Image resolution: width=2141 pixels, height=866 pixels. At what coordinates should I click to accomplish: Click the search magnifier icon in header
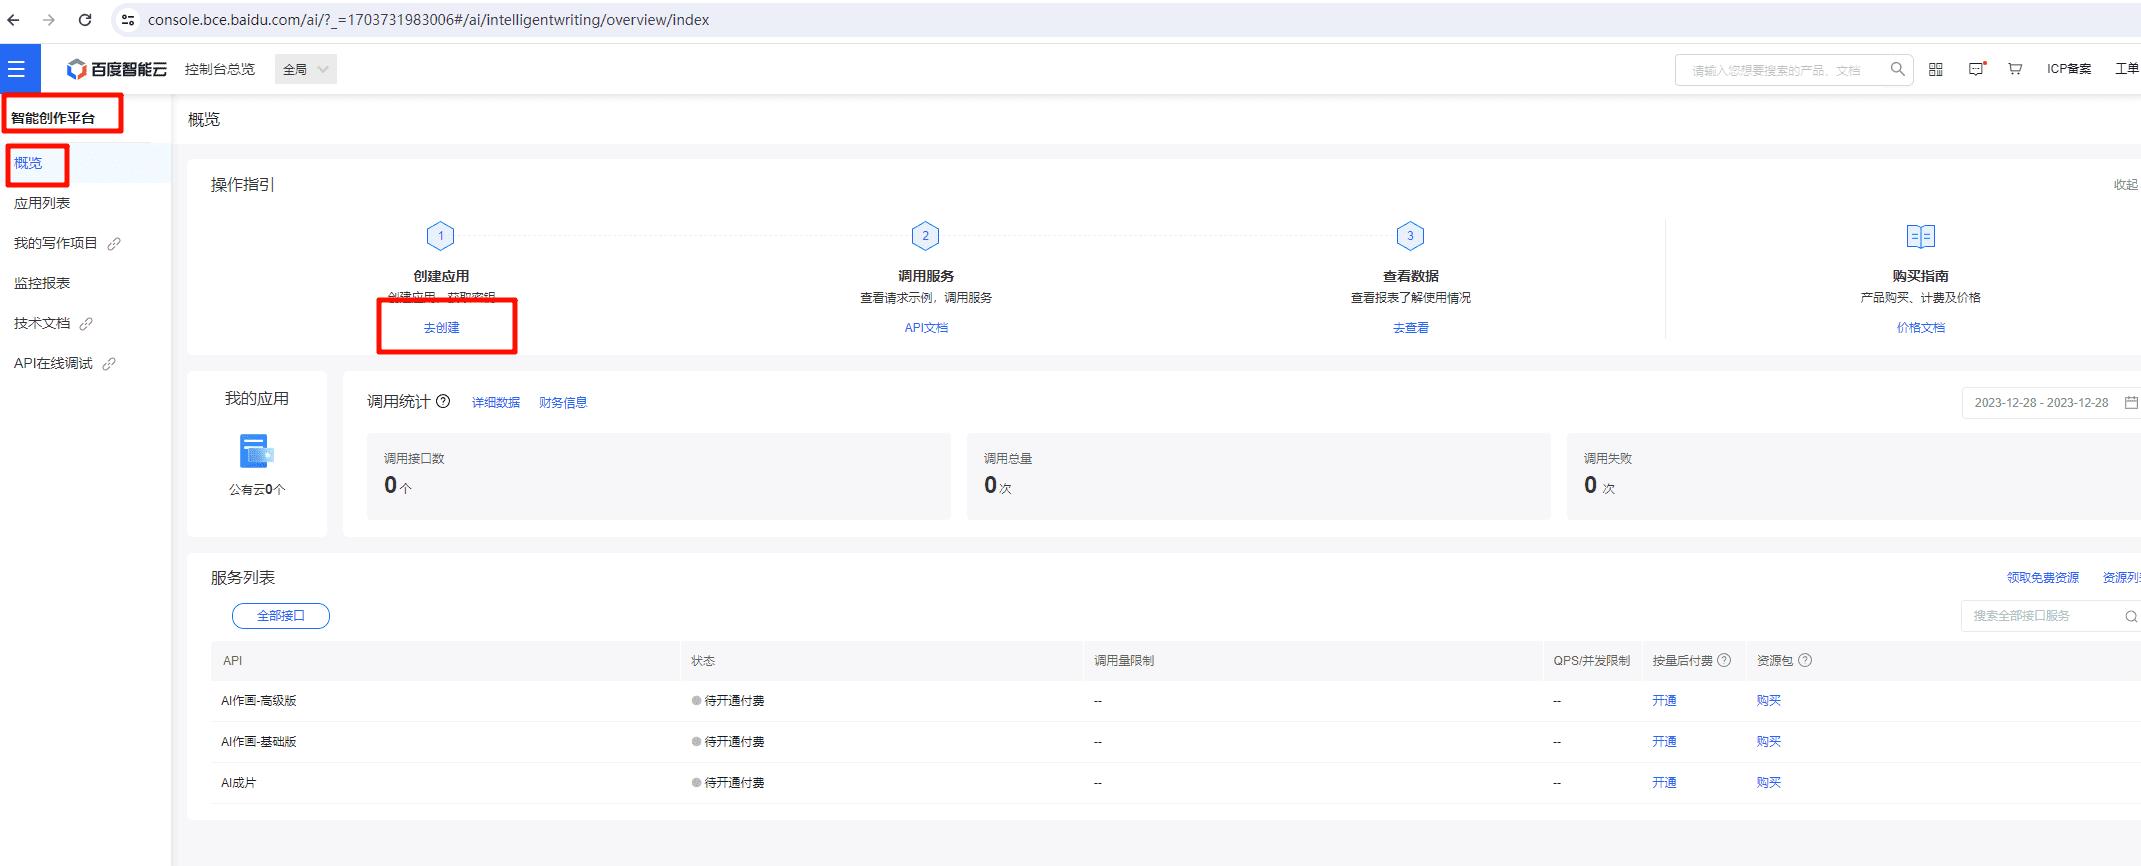pos(1897,69)
